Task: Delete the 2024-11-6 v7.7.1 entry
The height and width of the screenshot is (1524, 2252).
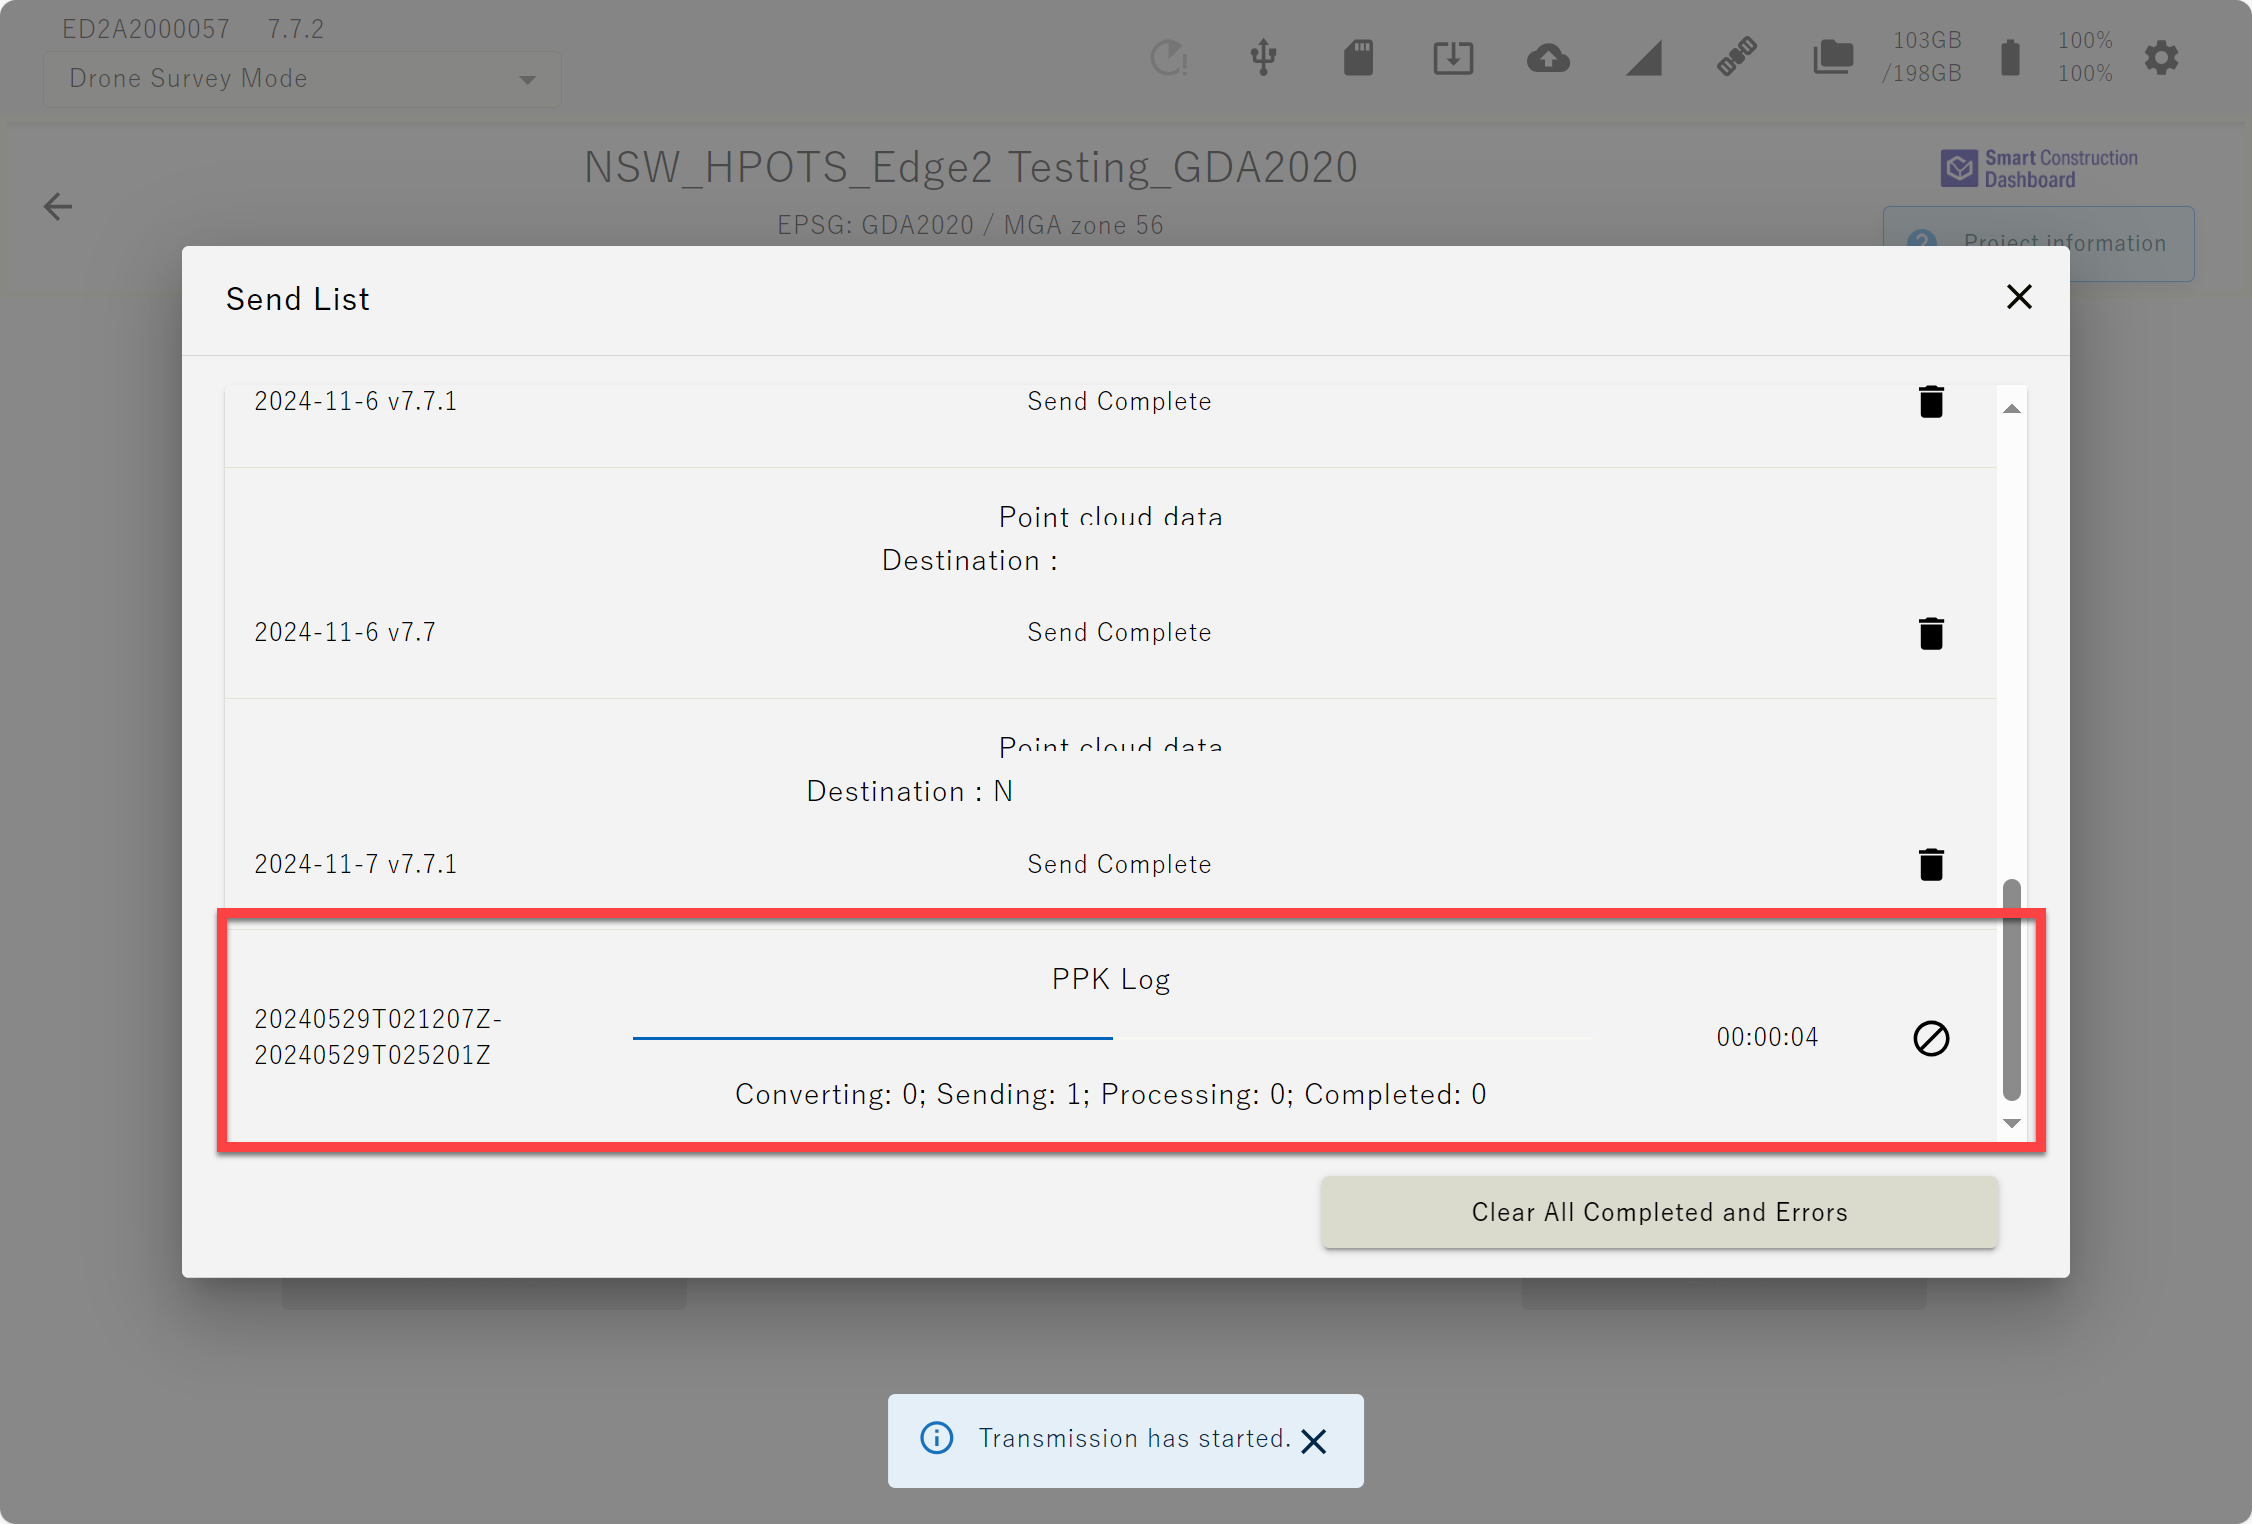Action: 1931,402
